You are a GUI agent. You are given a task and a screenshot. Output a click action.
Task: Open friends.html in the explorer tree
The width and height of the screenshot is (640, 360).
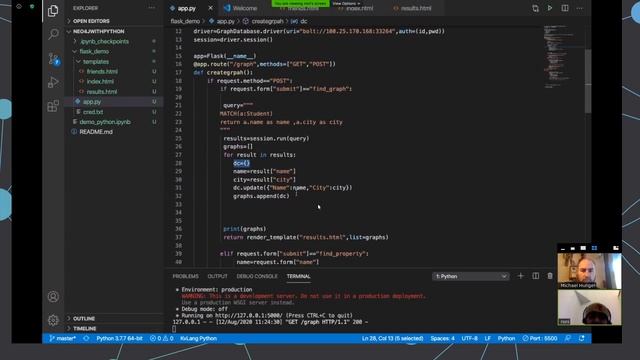(102, 71)
